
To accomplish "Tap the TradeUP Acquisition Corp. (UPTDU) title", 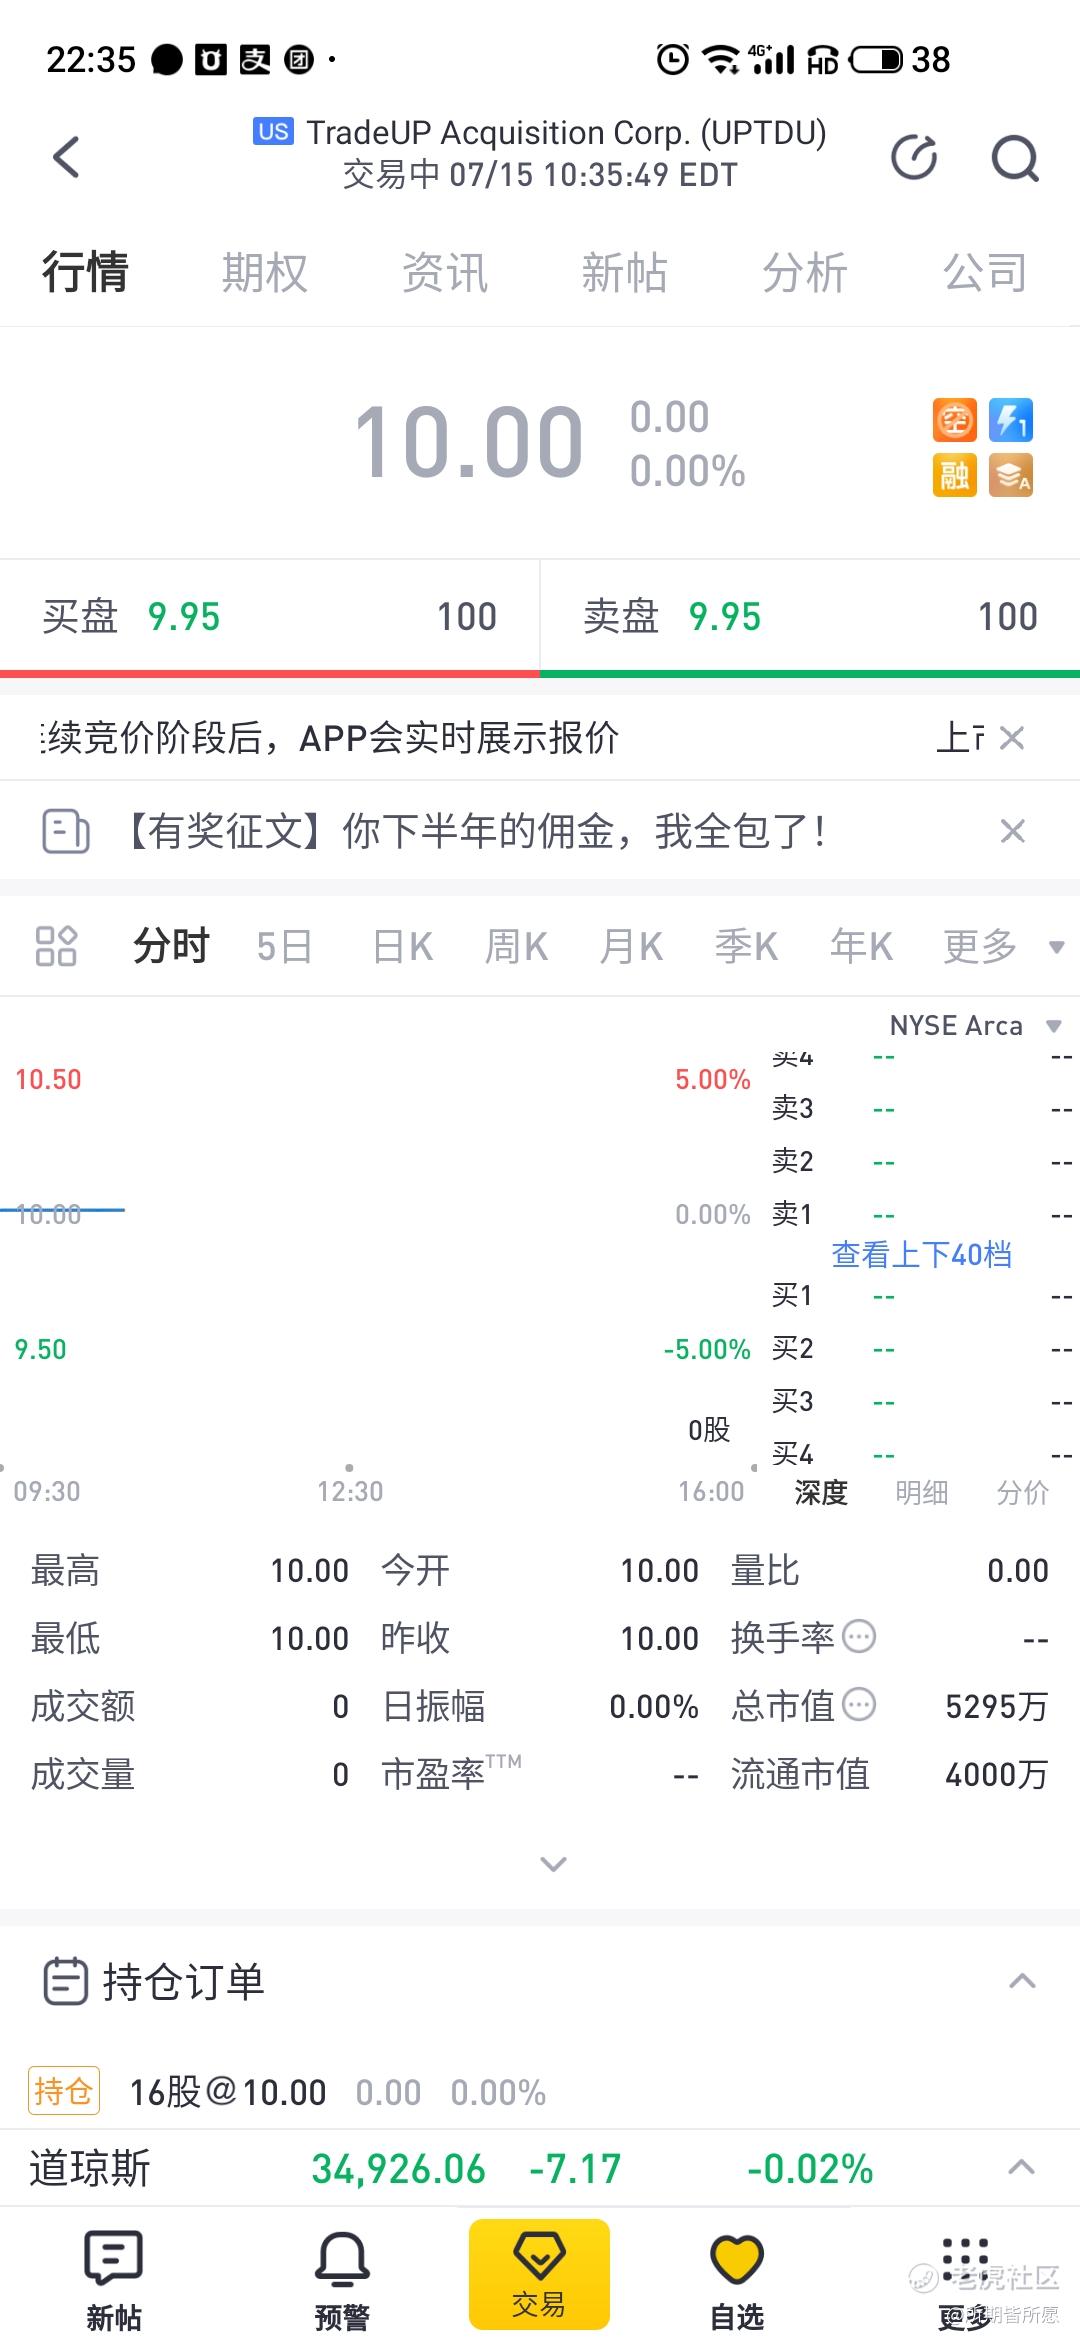I will [566, 132].
